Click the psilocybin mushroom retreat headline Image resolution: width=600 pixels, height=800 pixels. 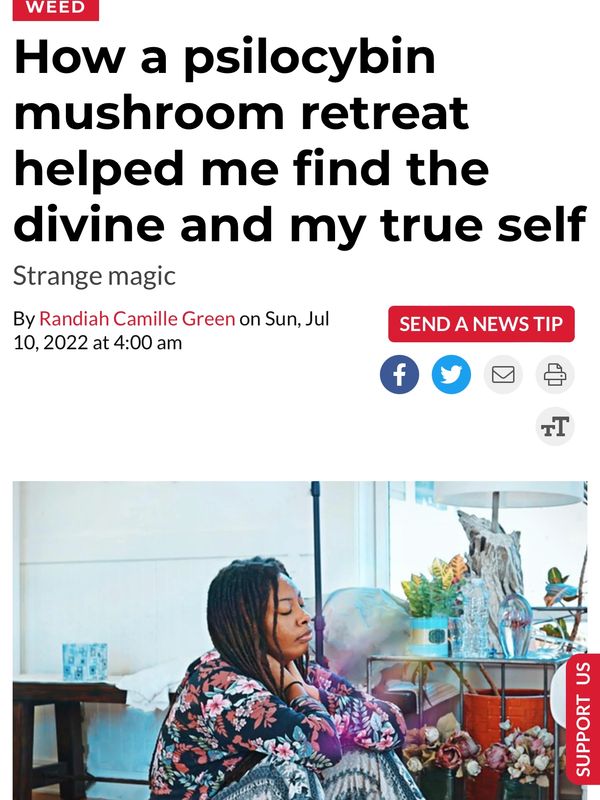point(300,139)
